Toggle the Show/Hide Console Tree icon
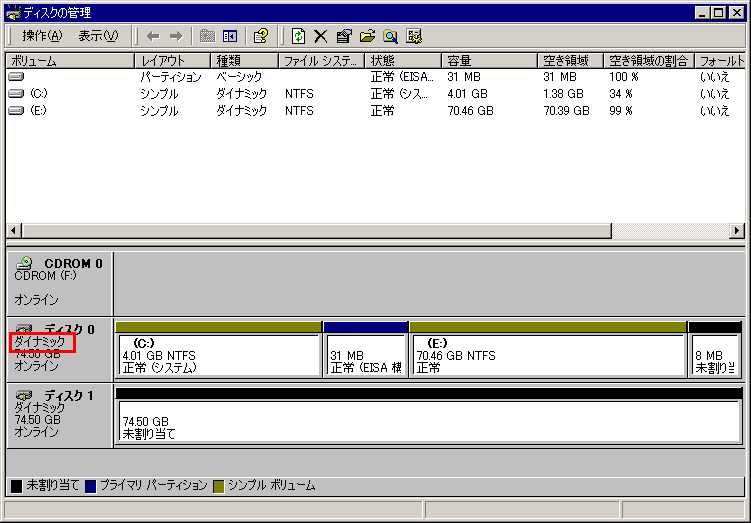751x523 pixels. [x=230, y=36]
